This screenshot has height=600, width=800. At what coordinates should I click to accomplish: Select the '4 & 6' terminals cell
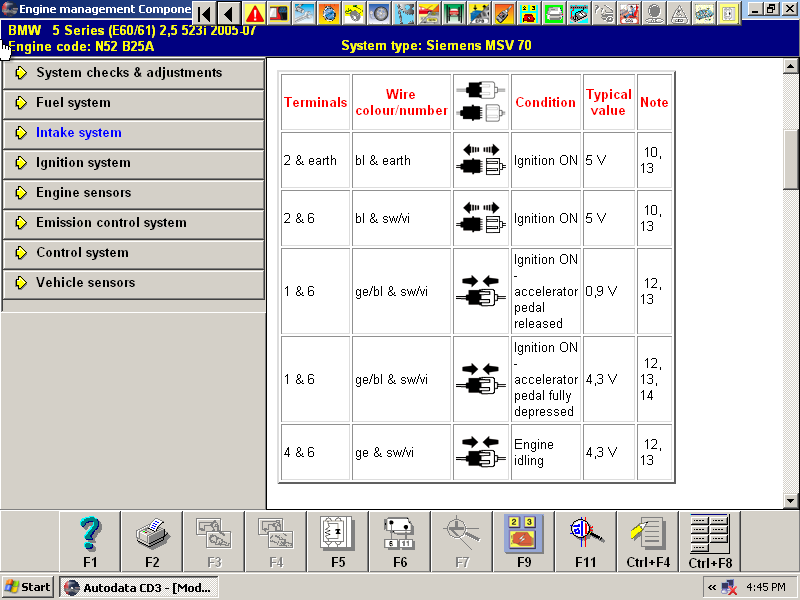[315, 453]
